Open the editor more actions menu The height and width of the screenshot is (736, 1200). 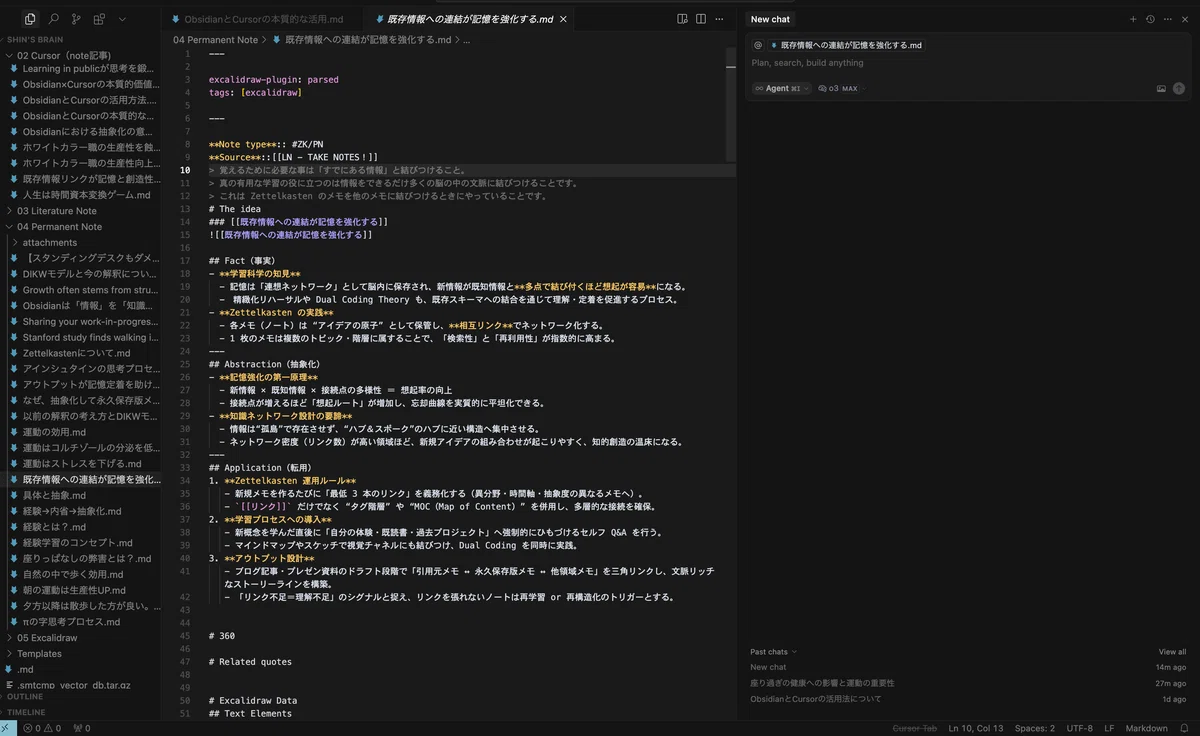tap(720, 19)
